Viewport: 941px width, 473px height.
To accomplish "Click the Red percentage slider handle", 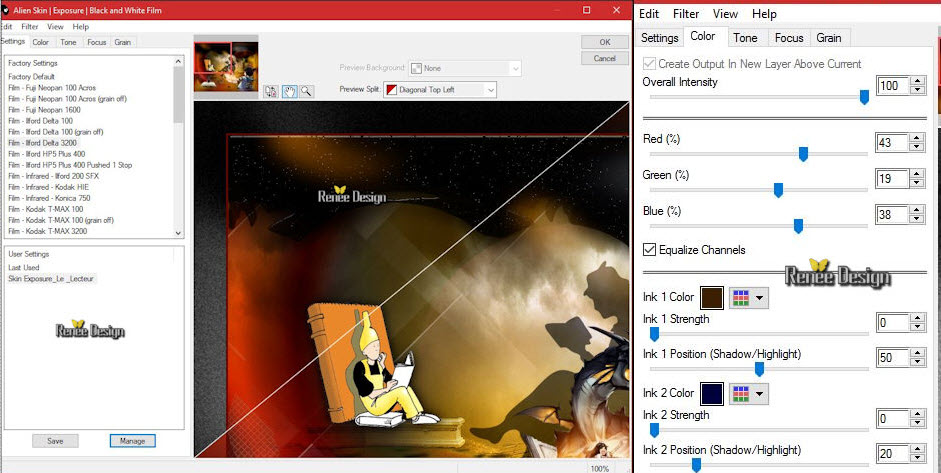I will click(803, 154).
